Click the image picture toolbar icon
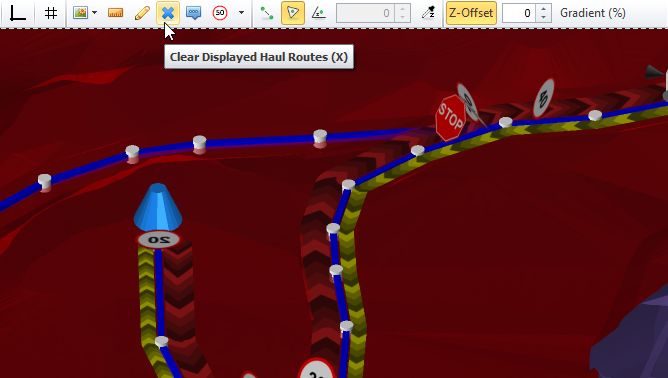The height and width of the screenshot is (378, 668). 80,13
